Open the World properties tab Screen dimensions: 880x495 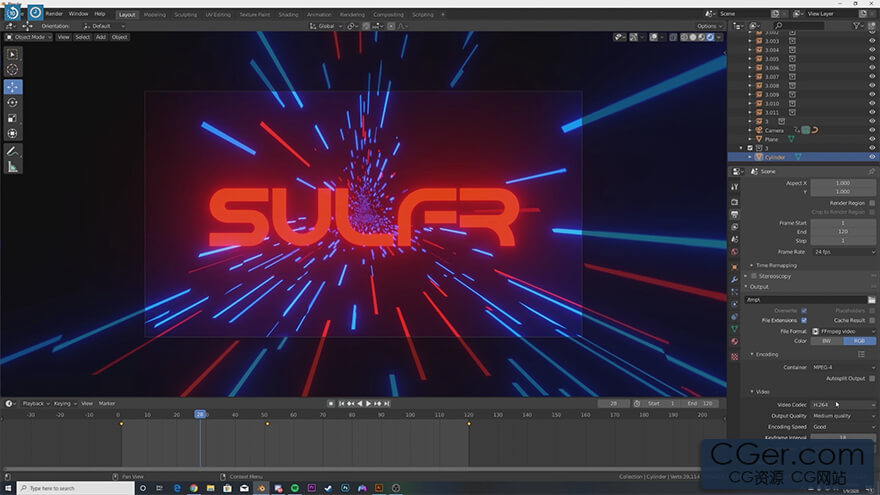(735, 252)
